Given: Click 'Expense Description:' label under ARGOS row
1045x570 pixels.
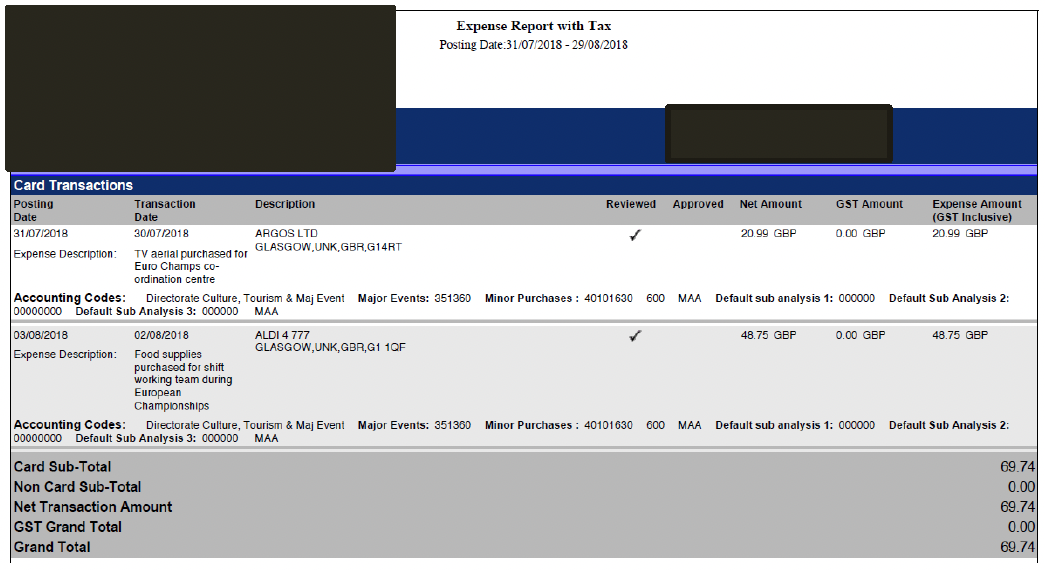Looking at the screenshot, I should coord(65,254).
